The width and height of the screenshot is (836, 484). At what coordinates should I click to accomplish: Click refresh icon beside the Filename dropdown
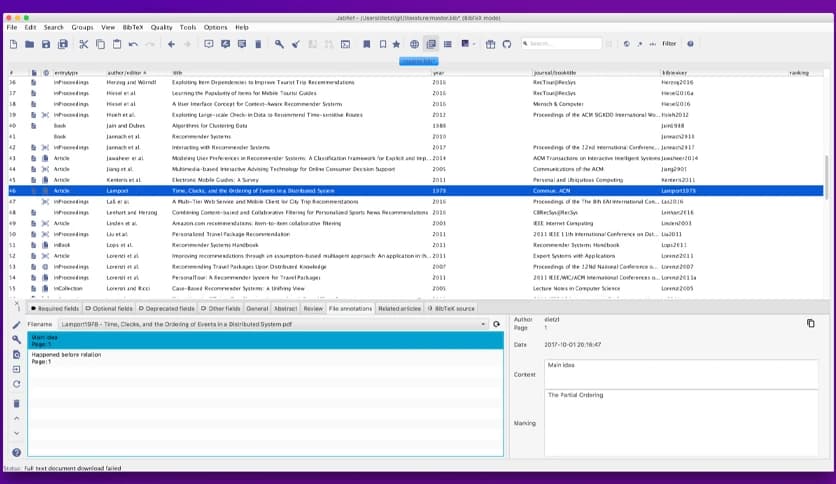(x=496, y=324)
